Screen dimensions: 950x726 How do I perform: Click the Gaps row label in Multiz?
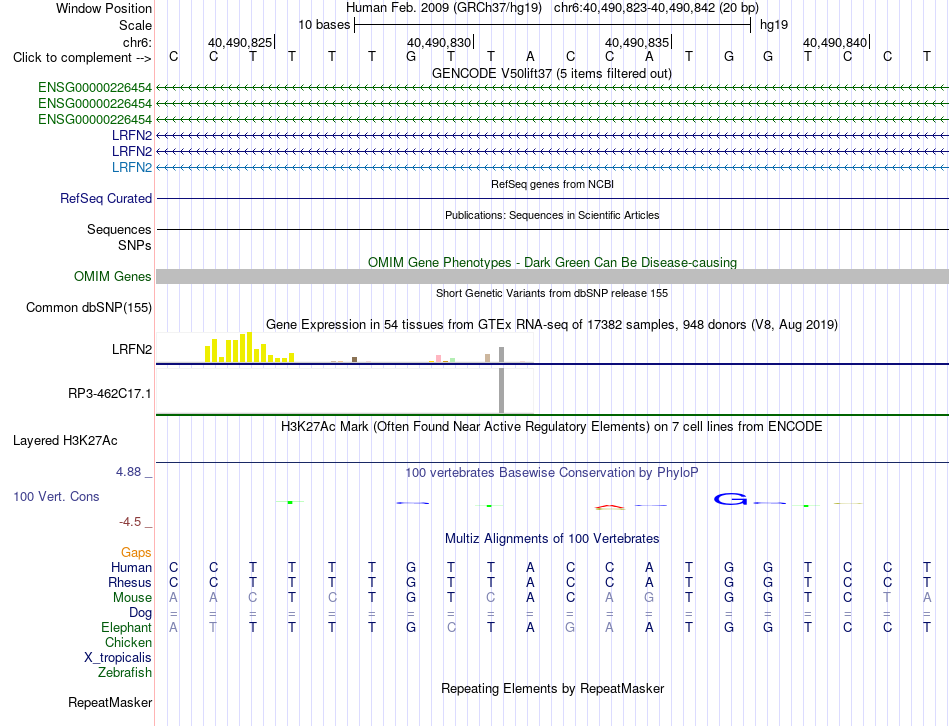[x=136, y=552]
